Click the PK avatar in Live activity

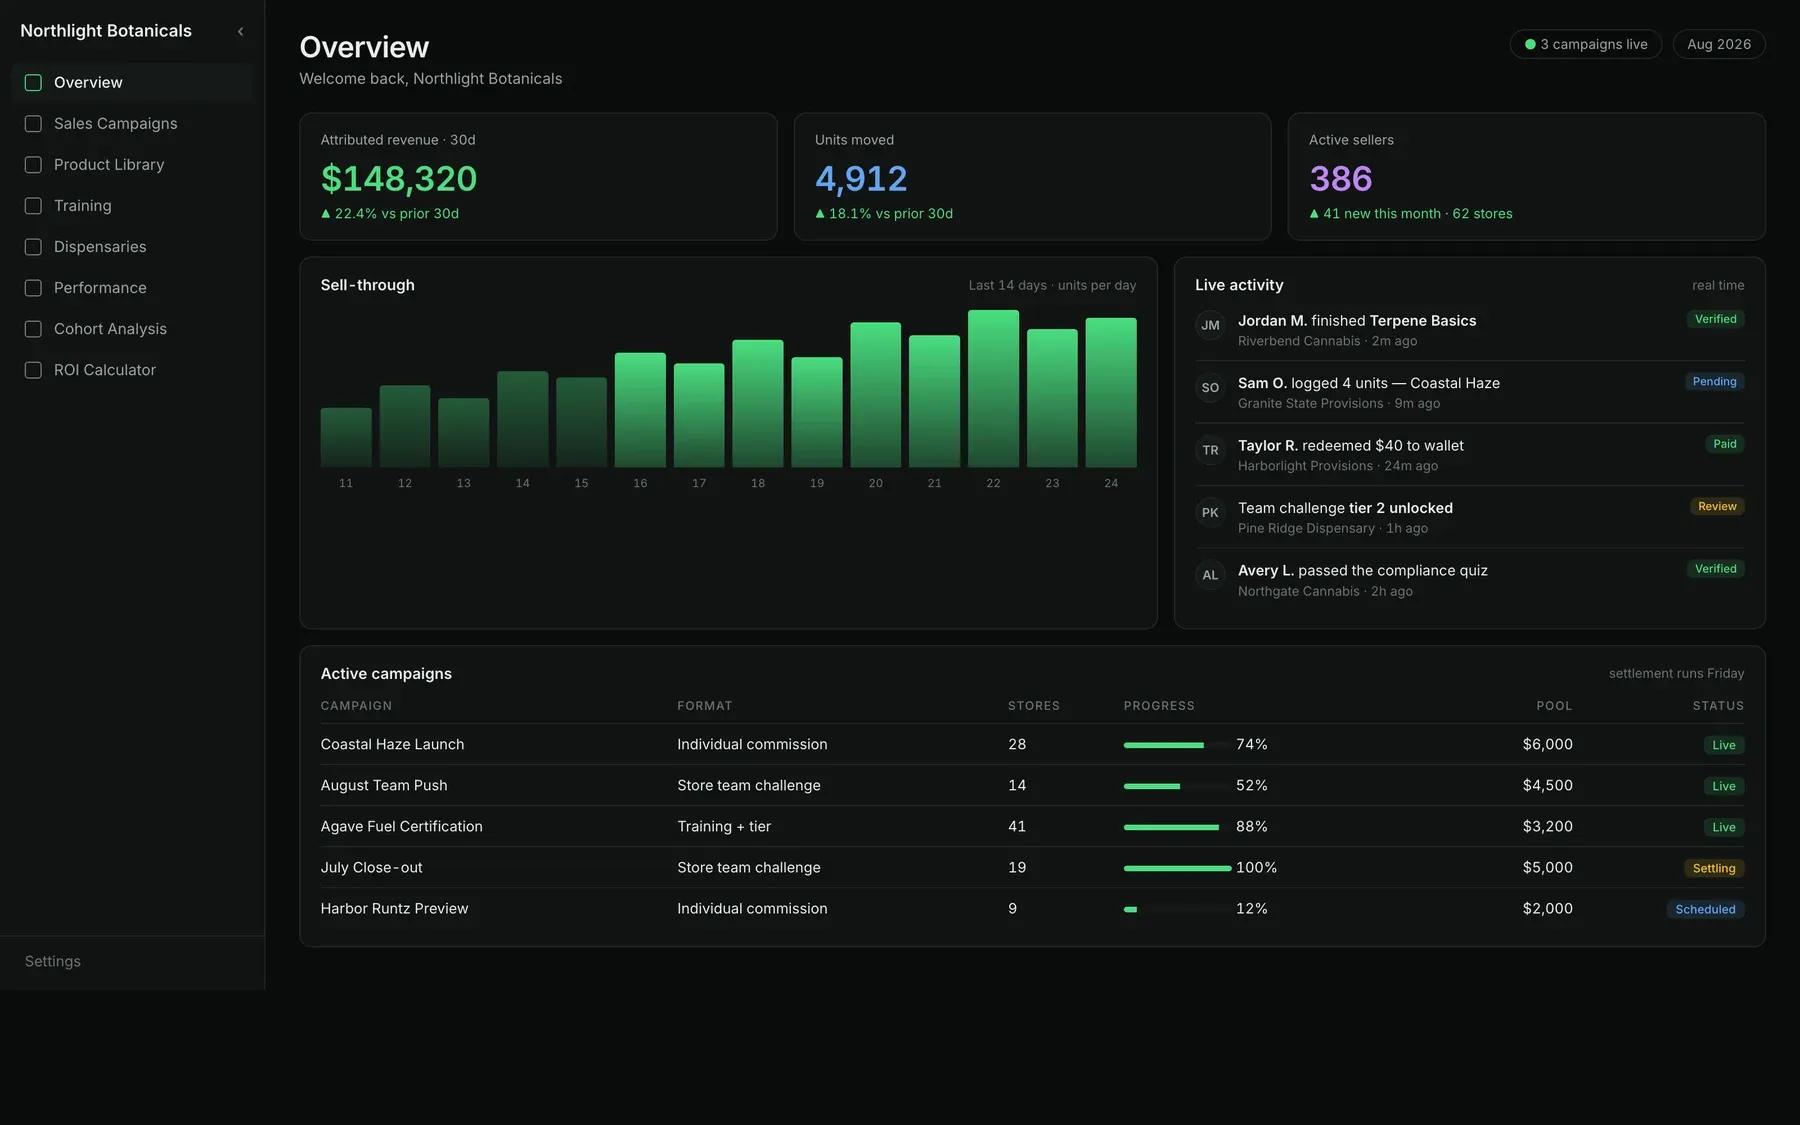(1210, 513)
